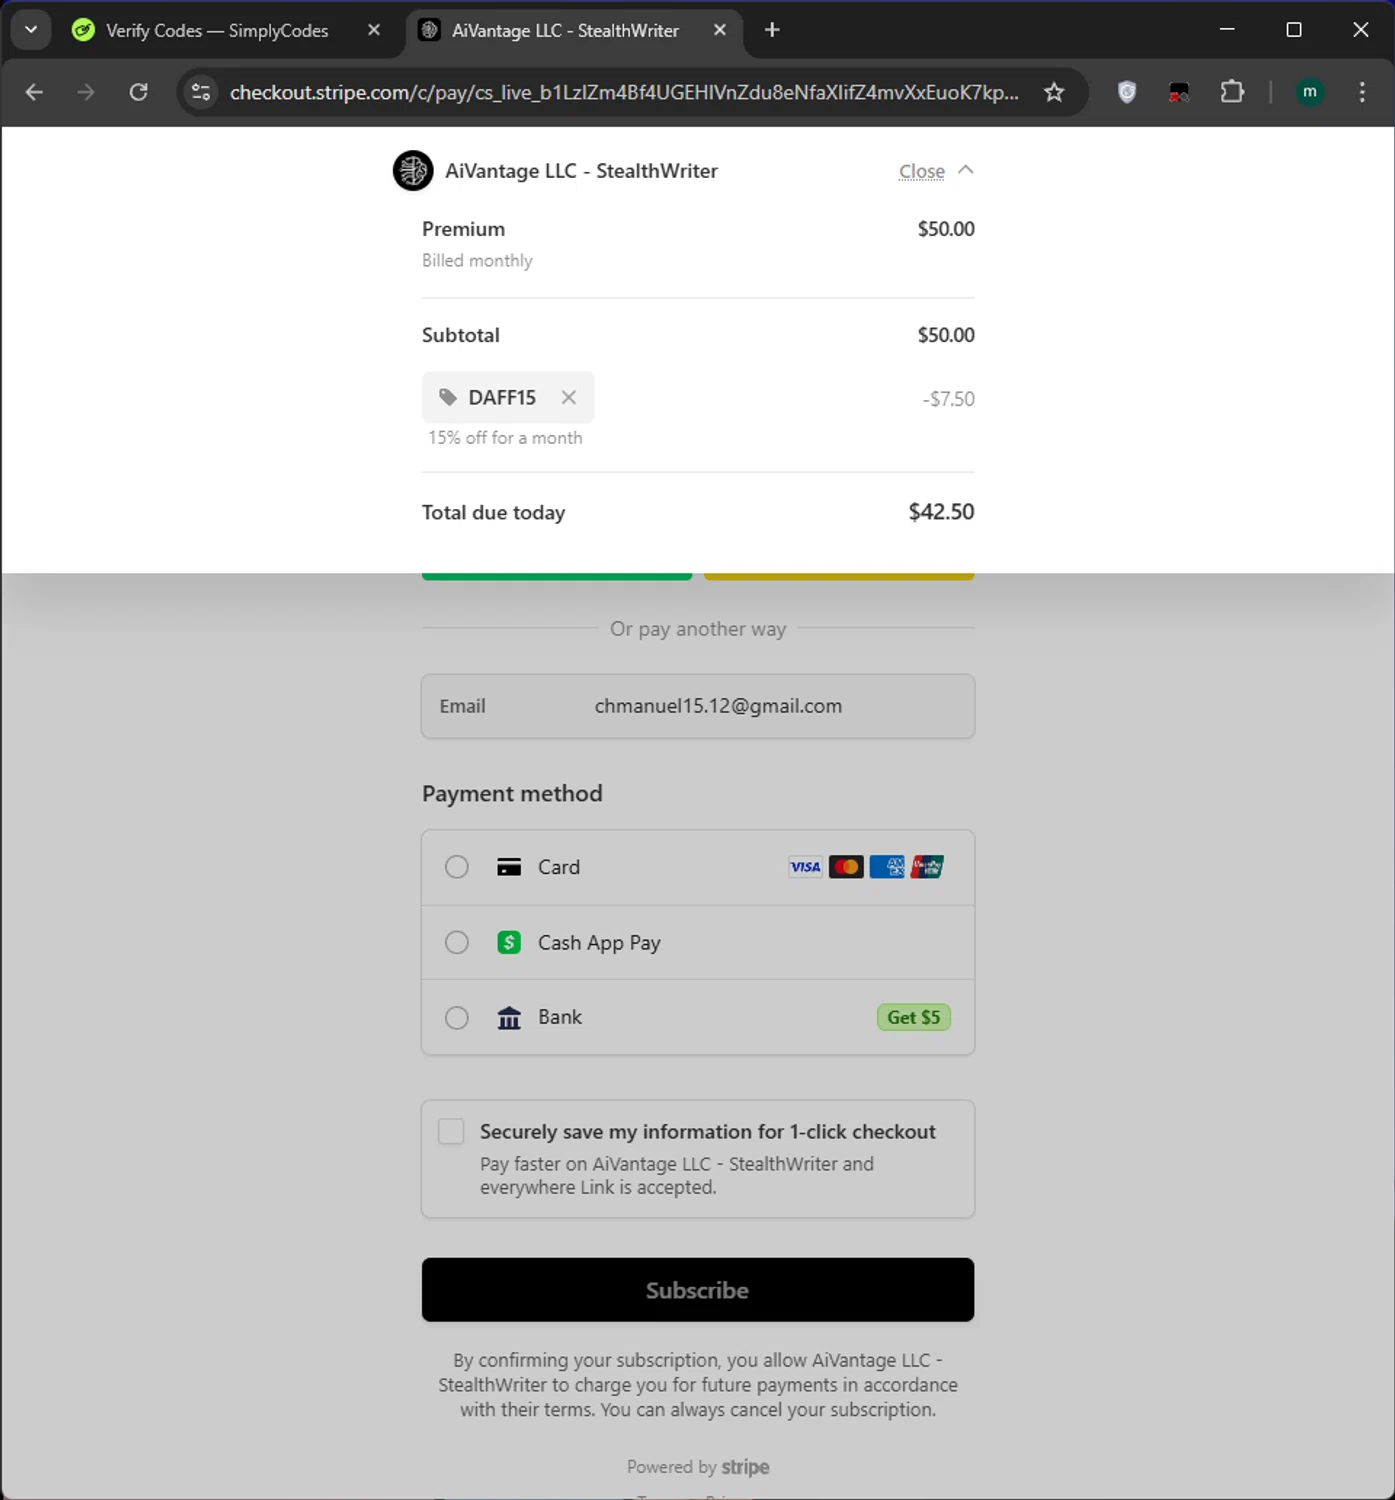1395x1500 pixels.
Task: Close the AiVantage StealthWriter tab
Action: click(720, 30)
